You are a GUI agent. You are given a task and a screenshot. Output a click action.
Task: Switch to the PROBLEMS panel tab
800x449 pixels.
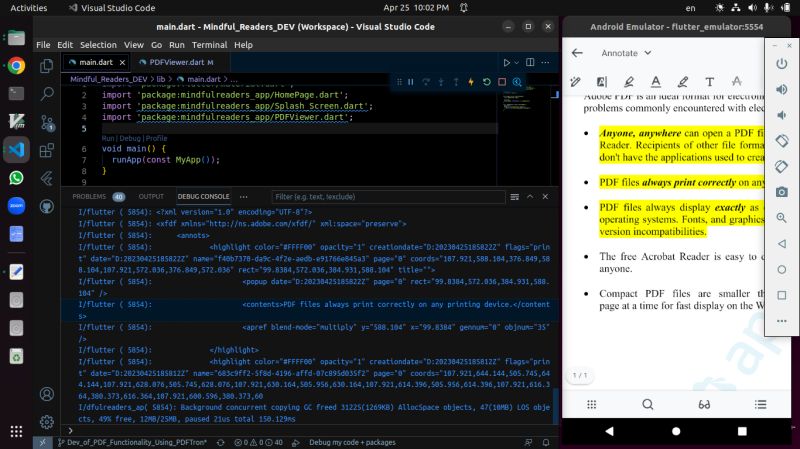tap(98, 196)
